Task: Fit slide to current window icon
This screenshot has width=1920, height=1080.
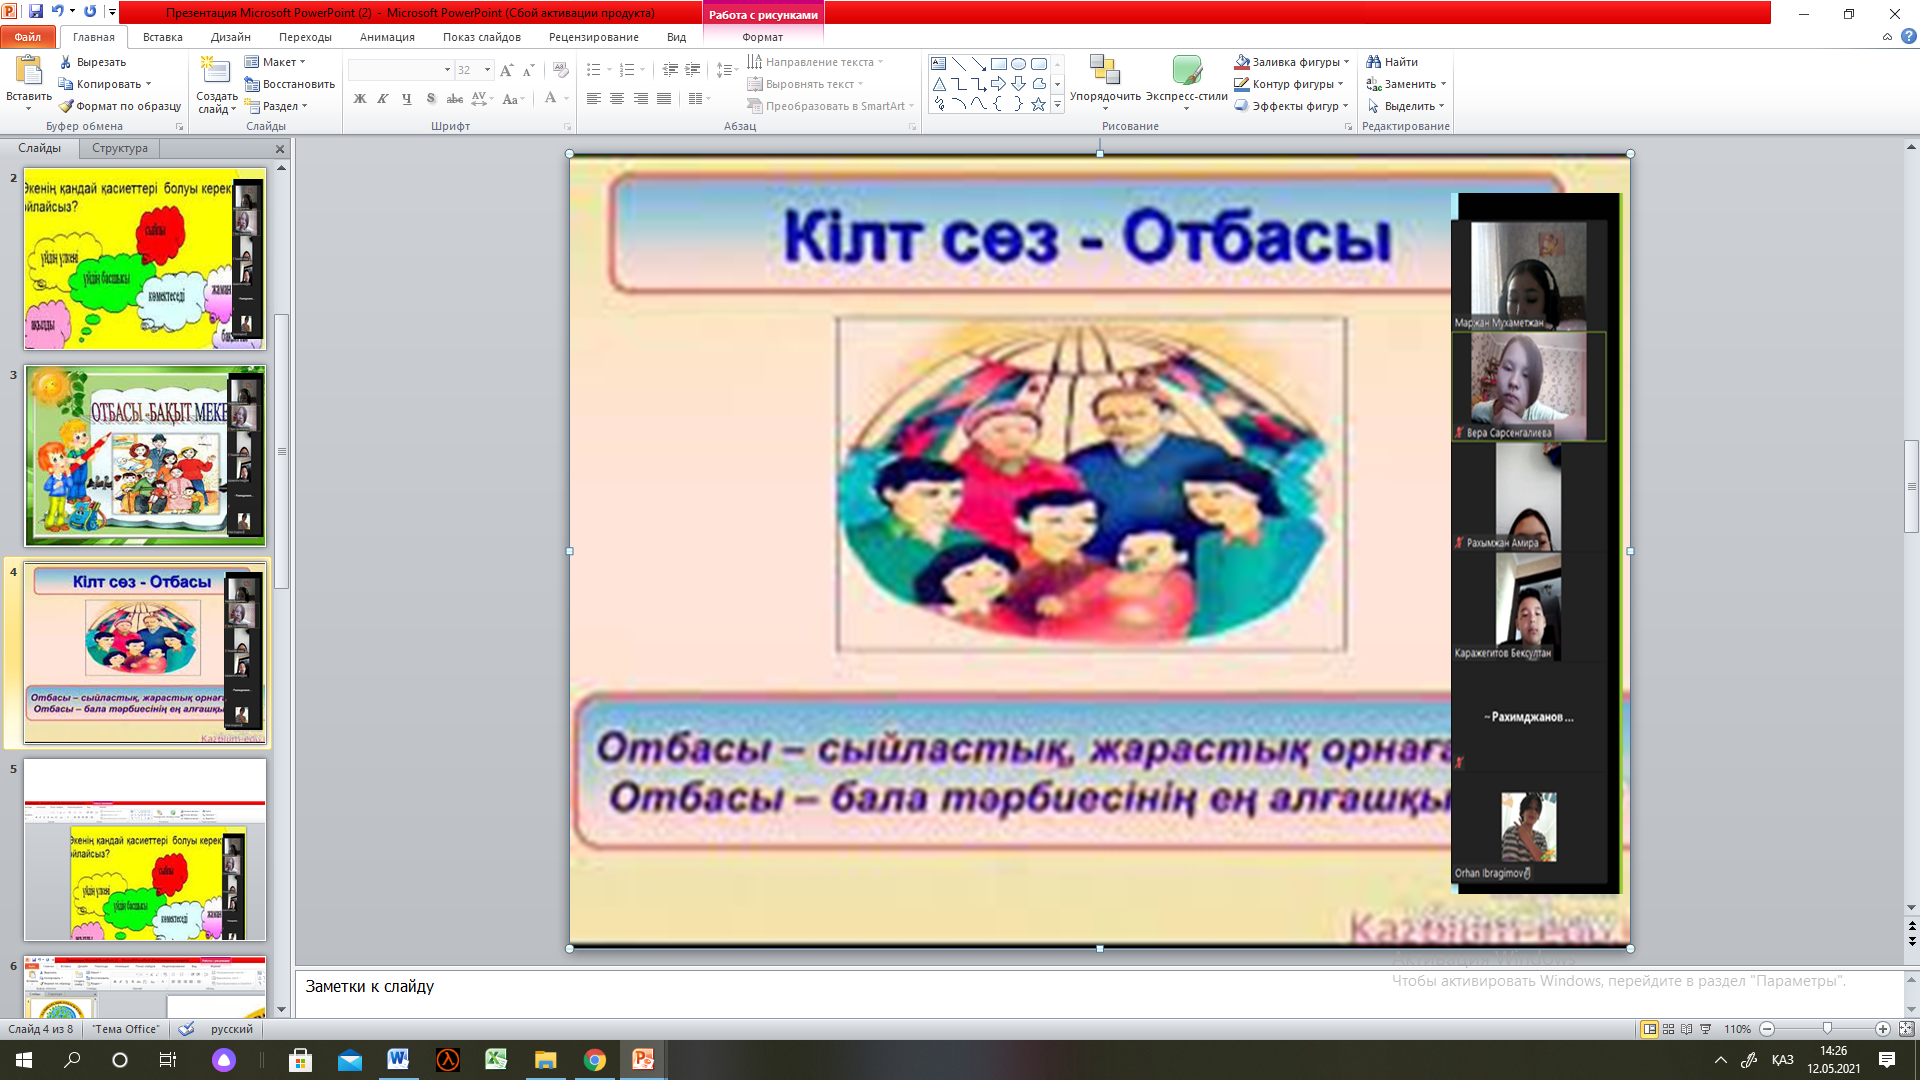Action: pyautogui.click(x=1906, y=1029)
